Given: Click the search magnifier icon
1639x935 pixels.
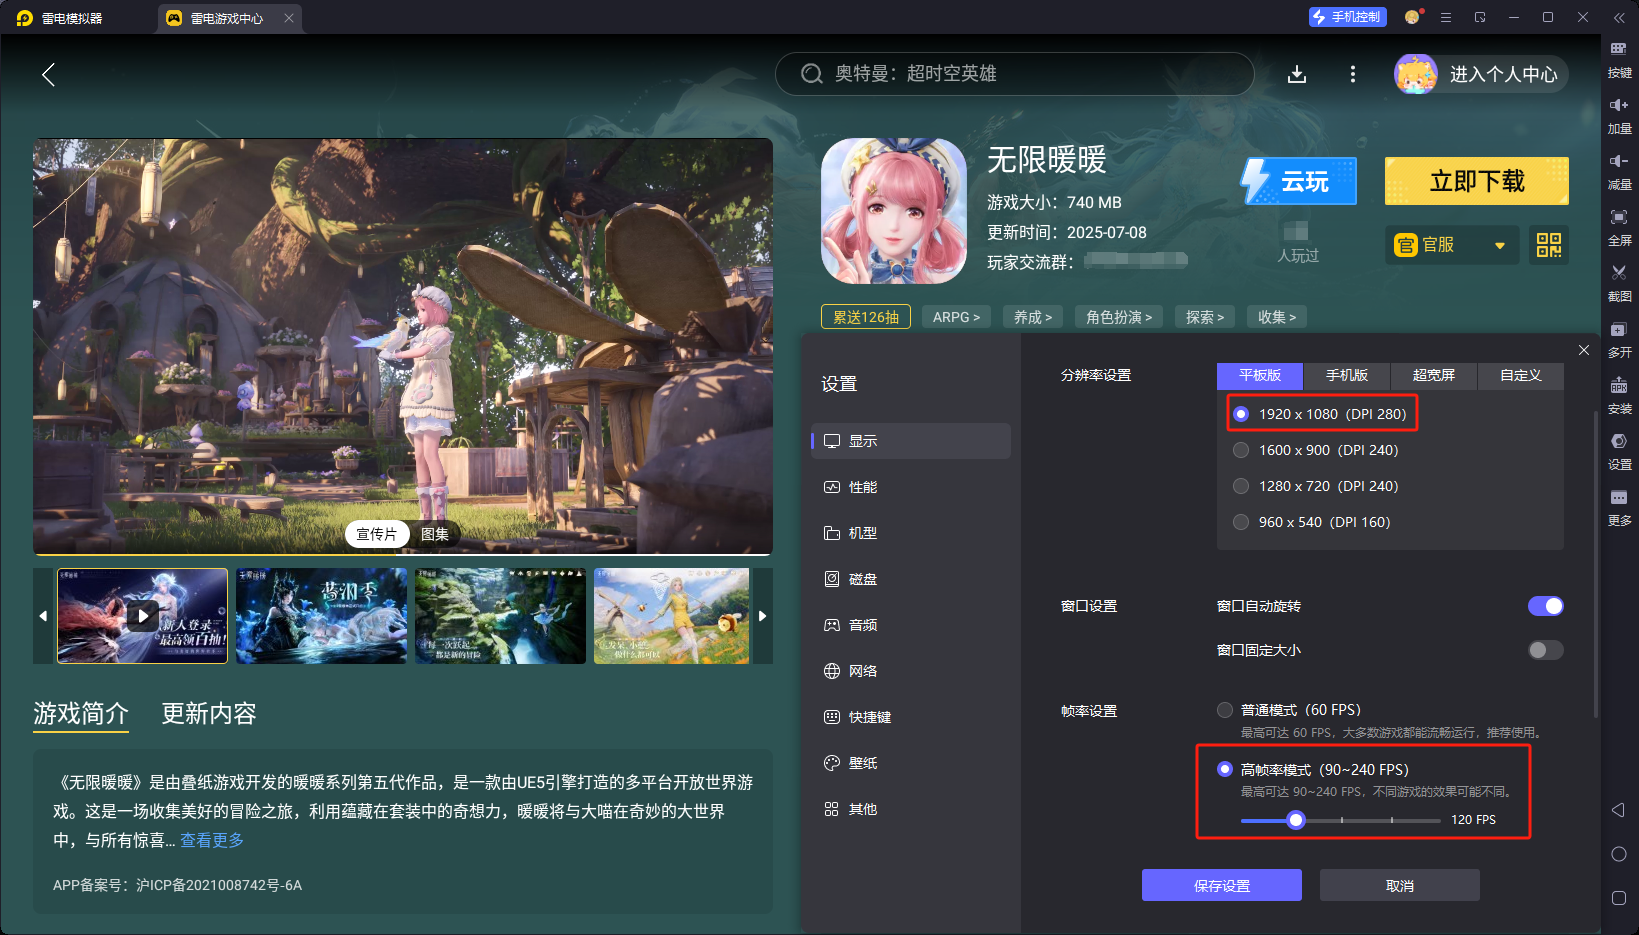Looking at the screenshot, I should [x=811, y=74].
